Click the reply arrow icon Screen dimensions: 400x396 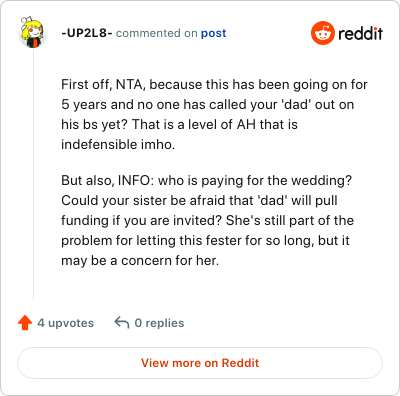coord(122,323)
